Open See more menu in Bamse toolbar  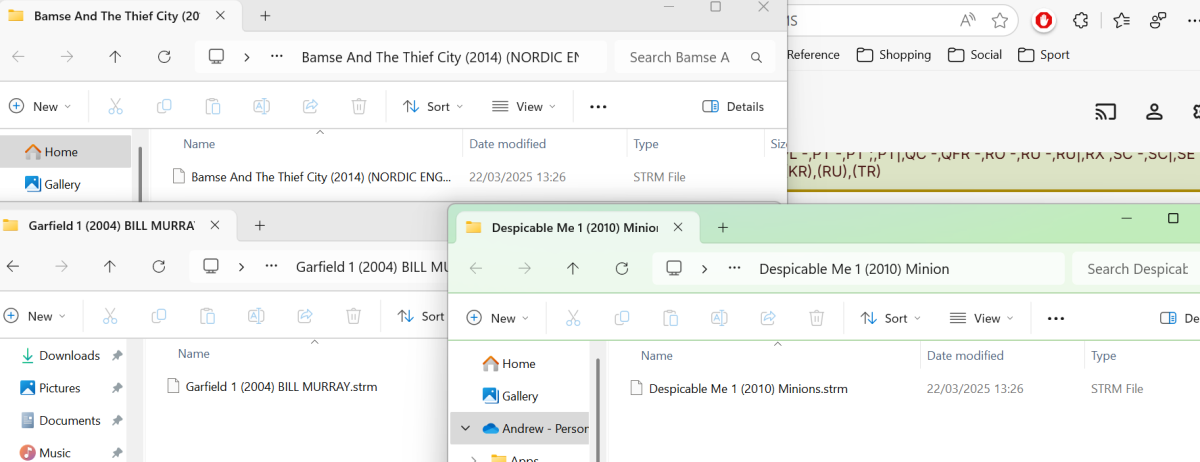598,106
